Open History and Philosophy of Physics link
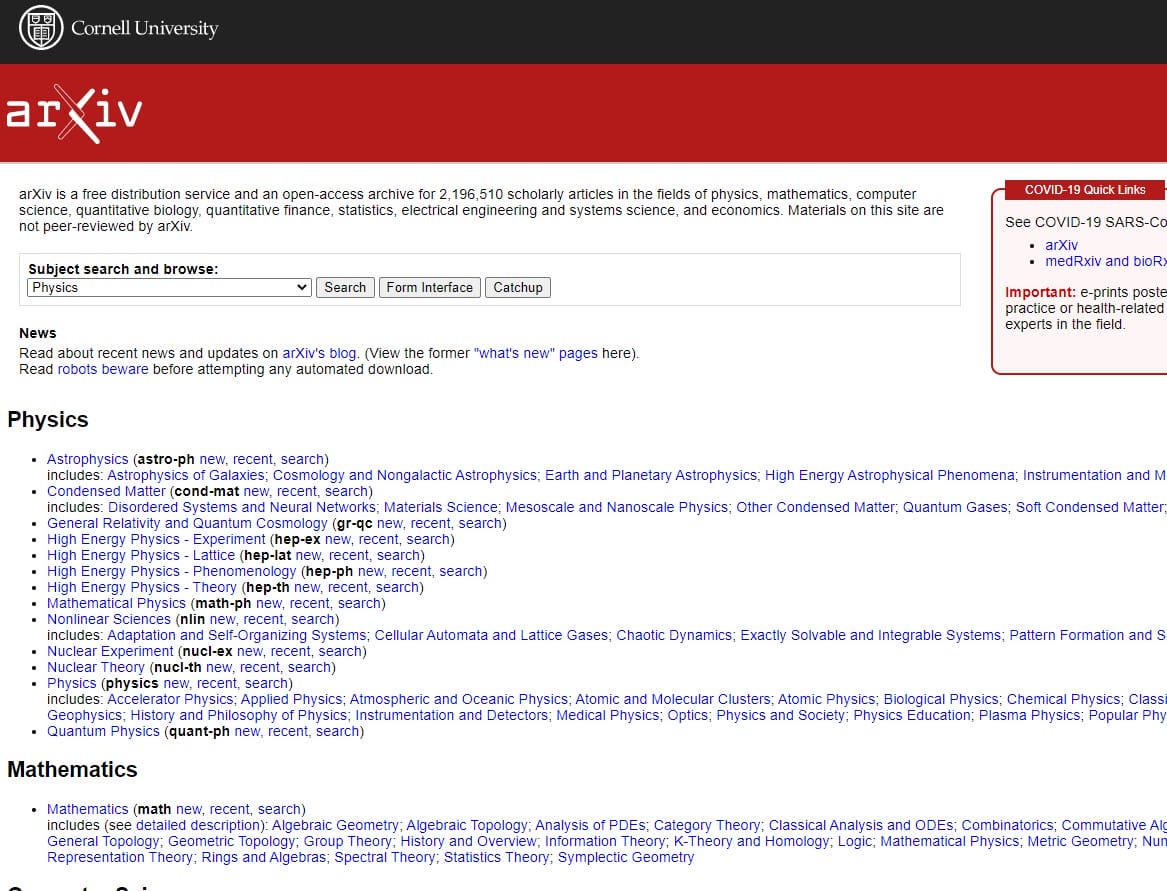Image resolution: width=1167 pixels, height=891 pixels. [239, 715]
